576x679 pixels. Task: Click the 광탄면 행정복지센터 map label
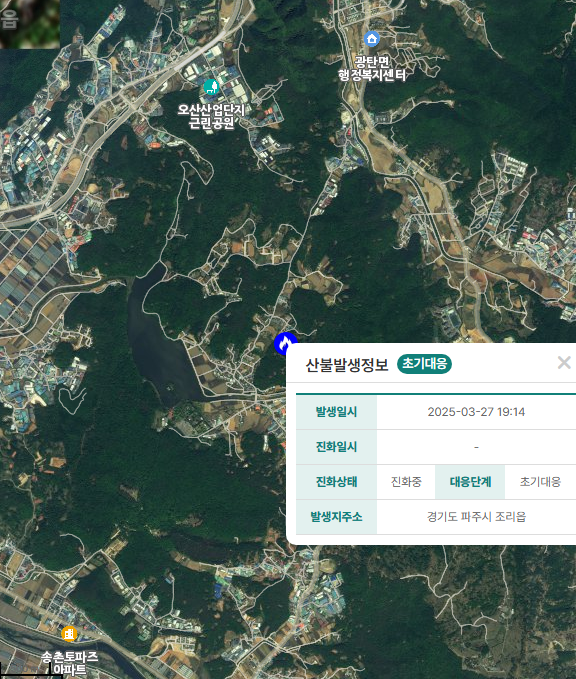pyautogui.click(x=372, y=68)
